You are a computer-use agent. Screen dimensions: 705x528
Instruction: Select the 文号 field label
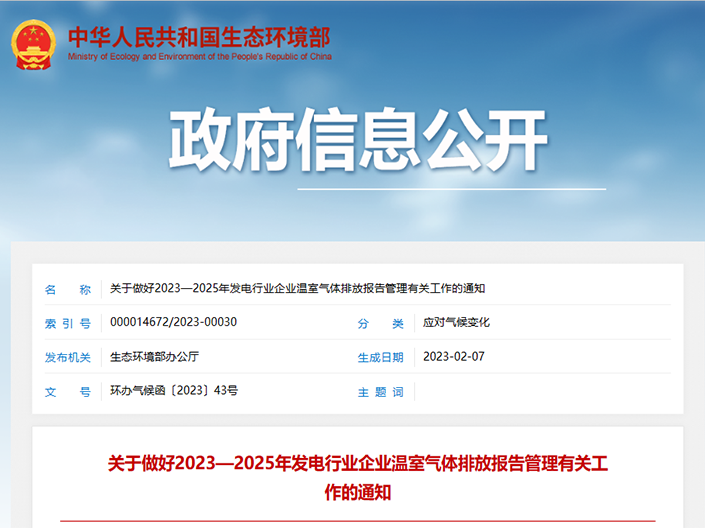pyautogui.click(x=67, y=392)
